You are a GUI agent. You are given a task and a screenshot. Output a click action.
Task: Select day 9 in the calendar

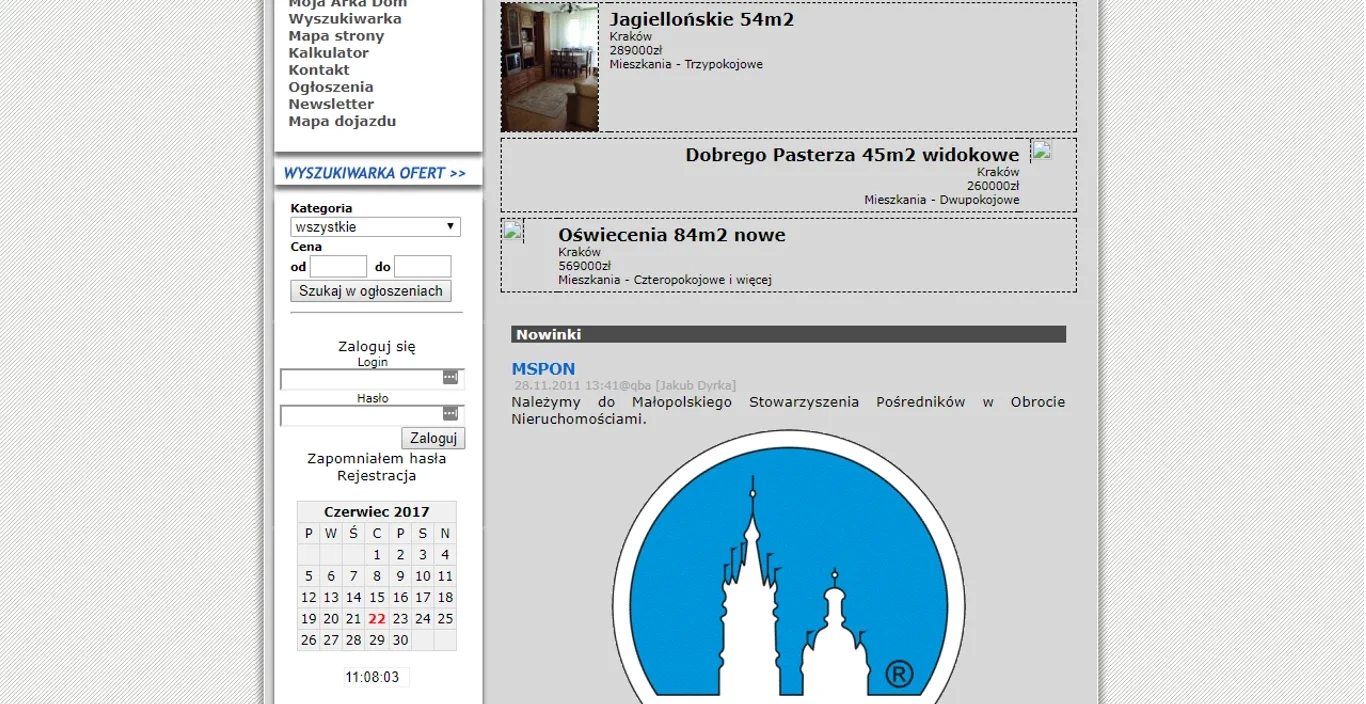pyautogui.click(x=400, y=576)
